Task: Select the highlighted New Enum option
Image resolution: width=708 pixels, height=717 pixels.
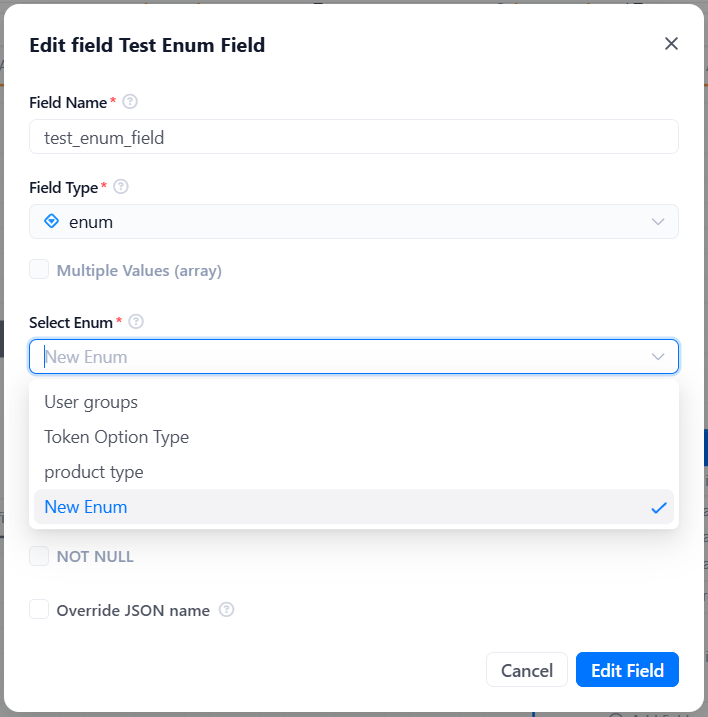Action: coord(354,507)
